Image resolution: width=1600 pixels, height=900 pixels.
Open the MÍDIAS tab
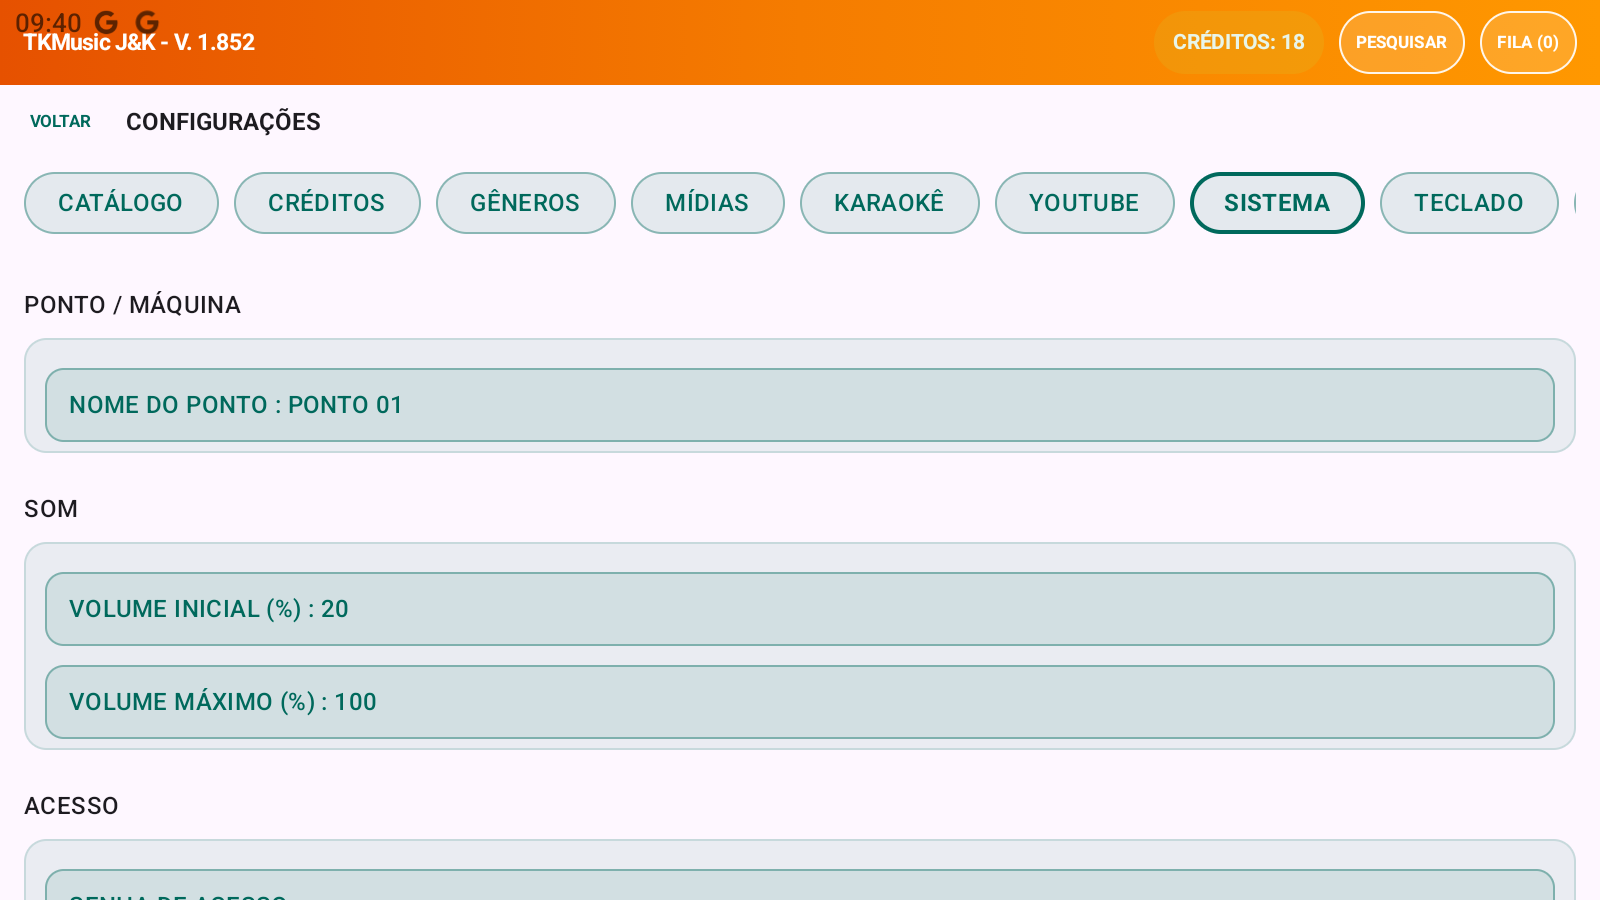click(x=707, y=203)
